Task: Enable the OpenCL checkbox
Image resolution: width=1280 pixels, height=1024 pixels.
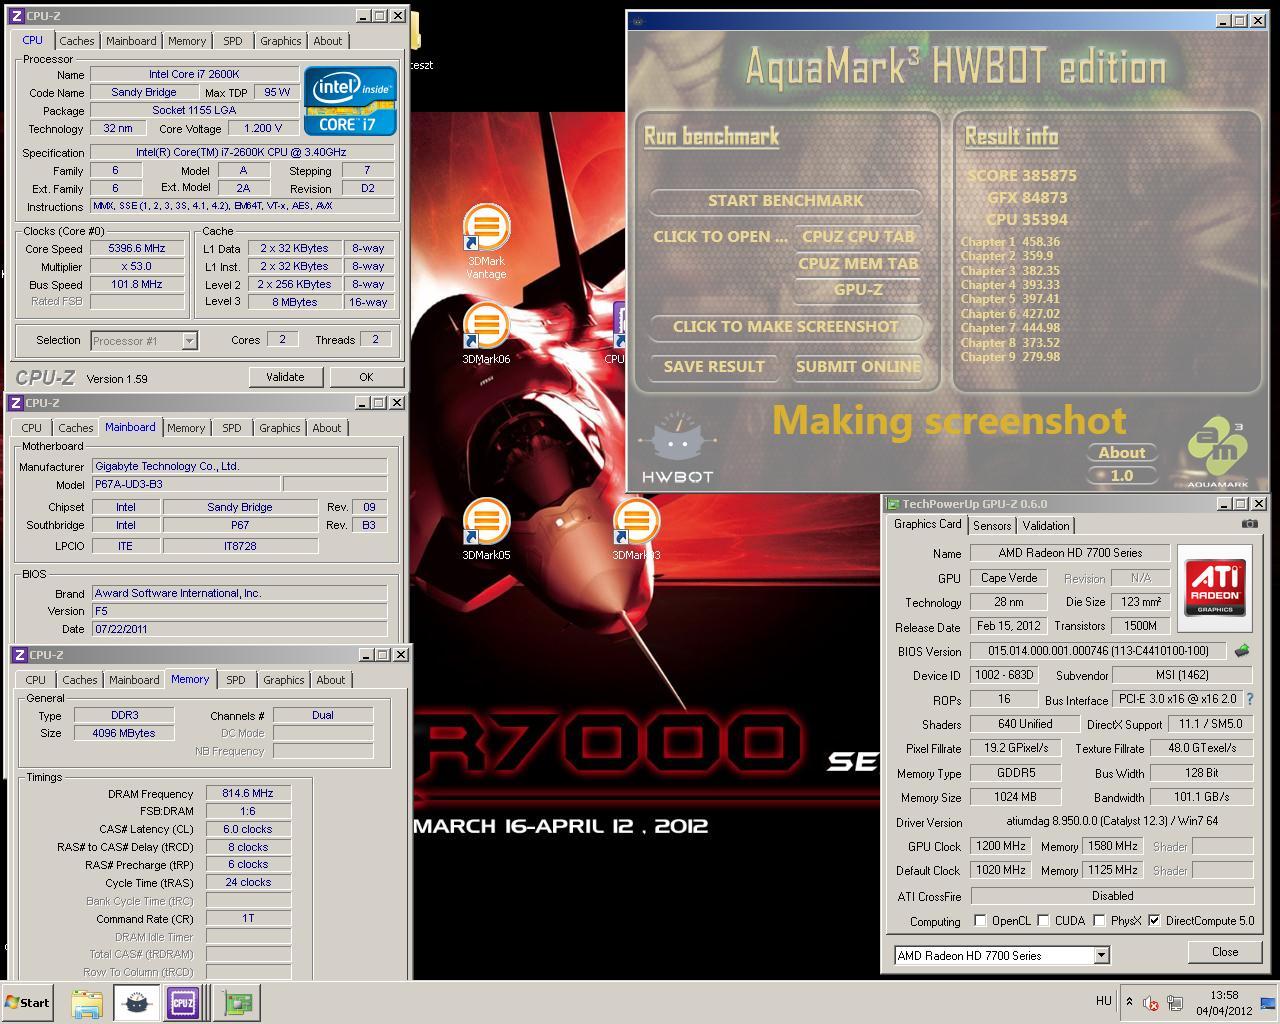Action: click(x=981, y=921)
